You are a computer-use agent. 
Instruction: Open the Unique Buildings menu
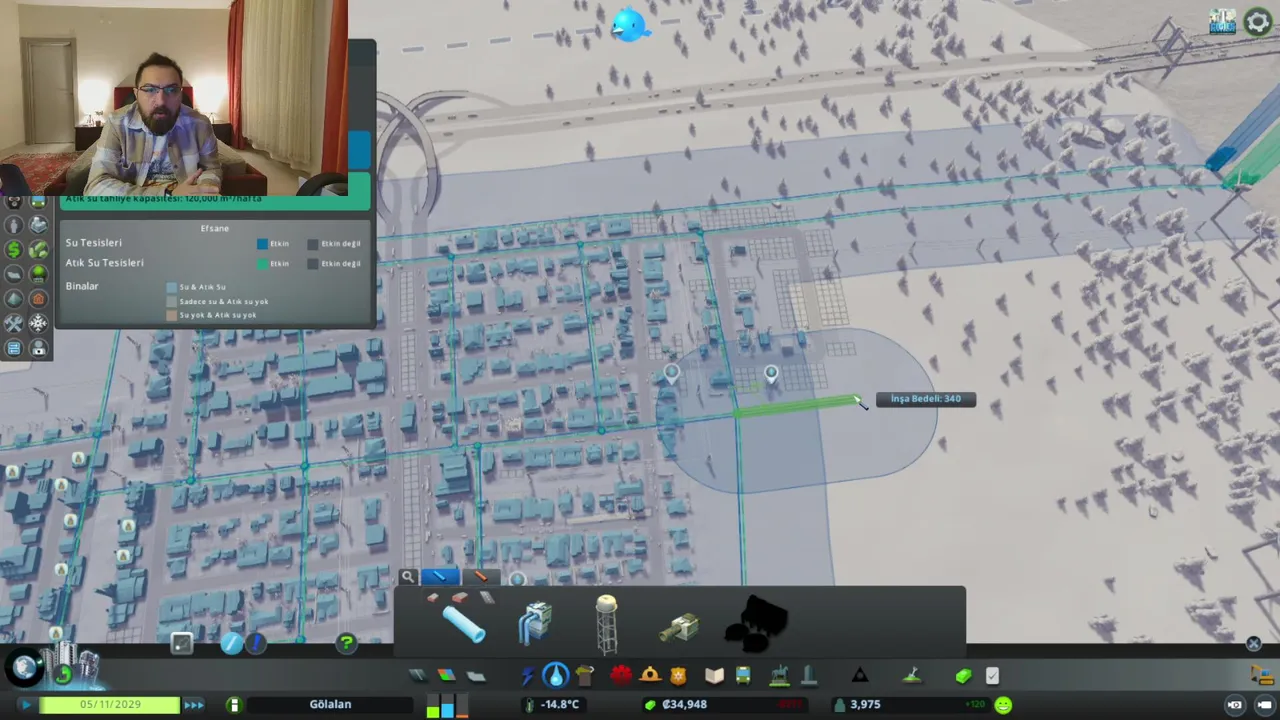pyautogui.click(x=809, y=676)
